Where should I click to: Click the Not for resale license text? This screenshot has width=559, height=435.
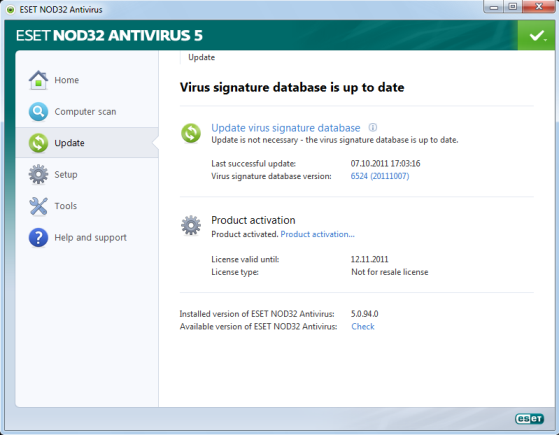[x=390, y=272]
